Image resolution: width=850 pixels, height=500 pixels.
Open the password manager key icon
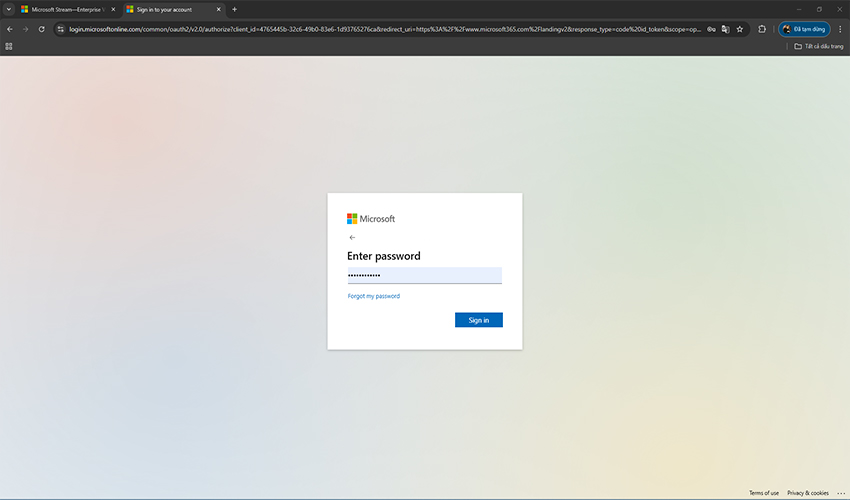coord(711,29)
